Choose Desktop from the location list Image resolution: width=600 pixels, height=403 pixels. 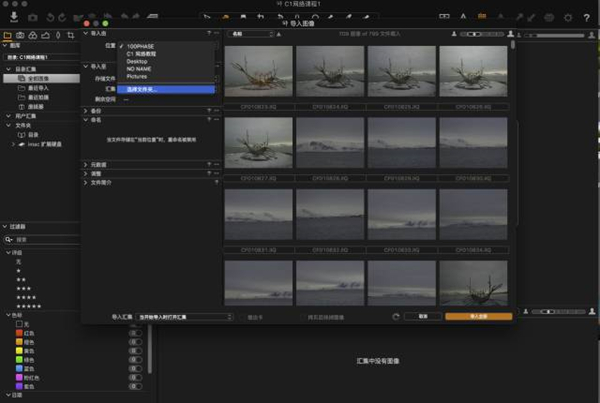pyautogui.click(x=138, y=60)
